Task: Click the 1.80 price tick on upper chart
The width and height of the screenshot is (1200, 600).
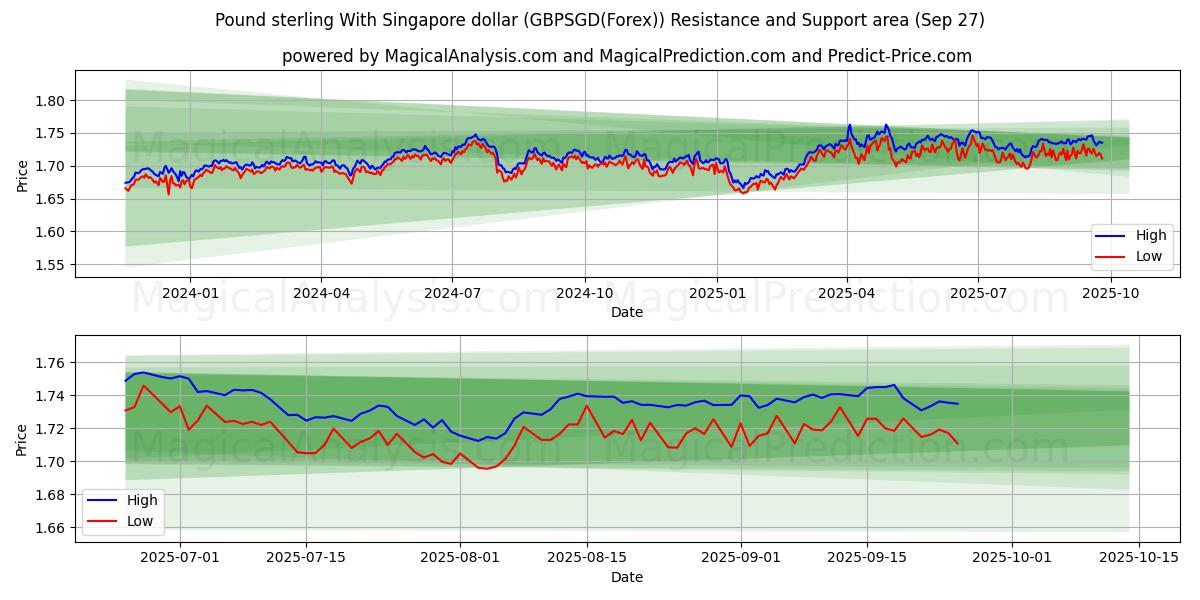Action: 50,101
